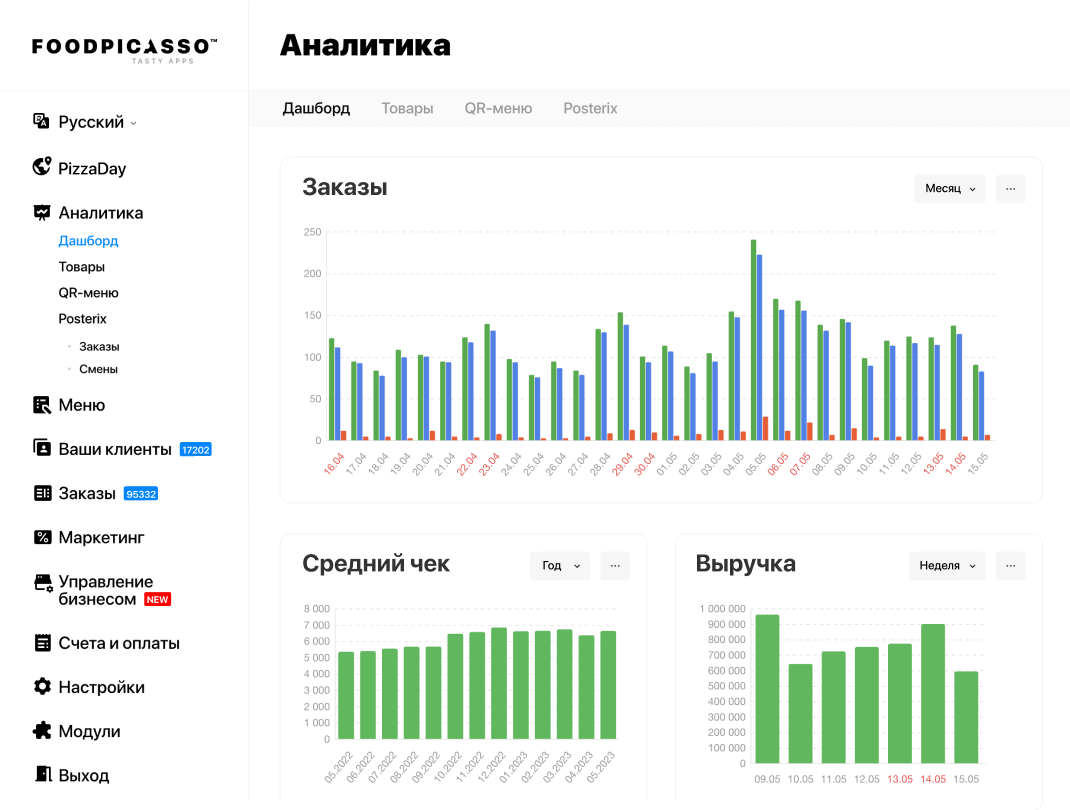Image resolution: width=1070 pixels, height=810 pixels.
Task: Click the Ваши клиенты contacts icon
Action: point(41,448)
